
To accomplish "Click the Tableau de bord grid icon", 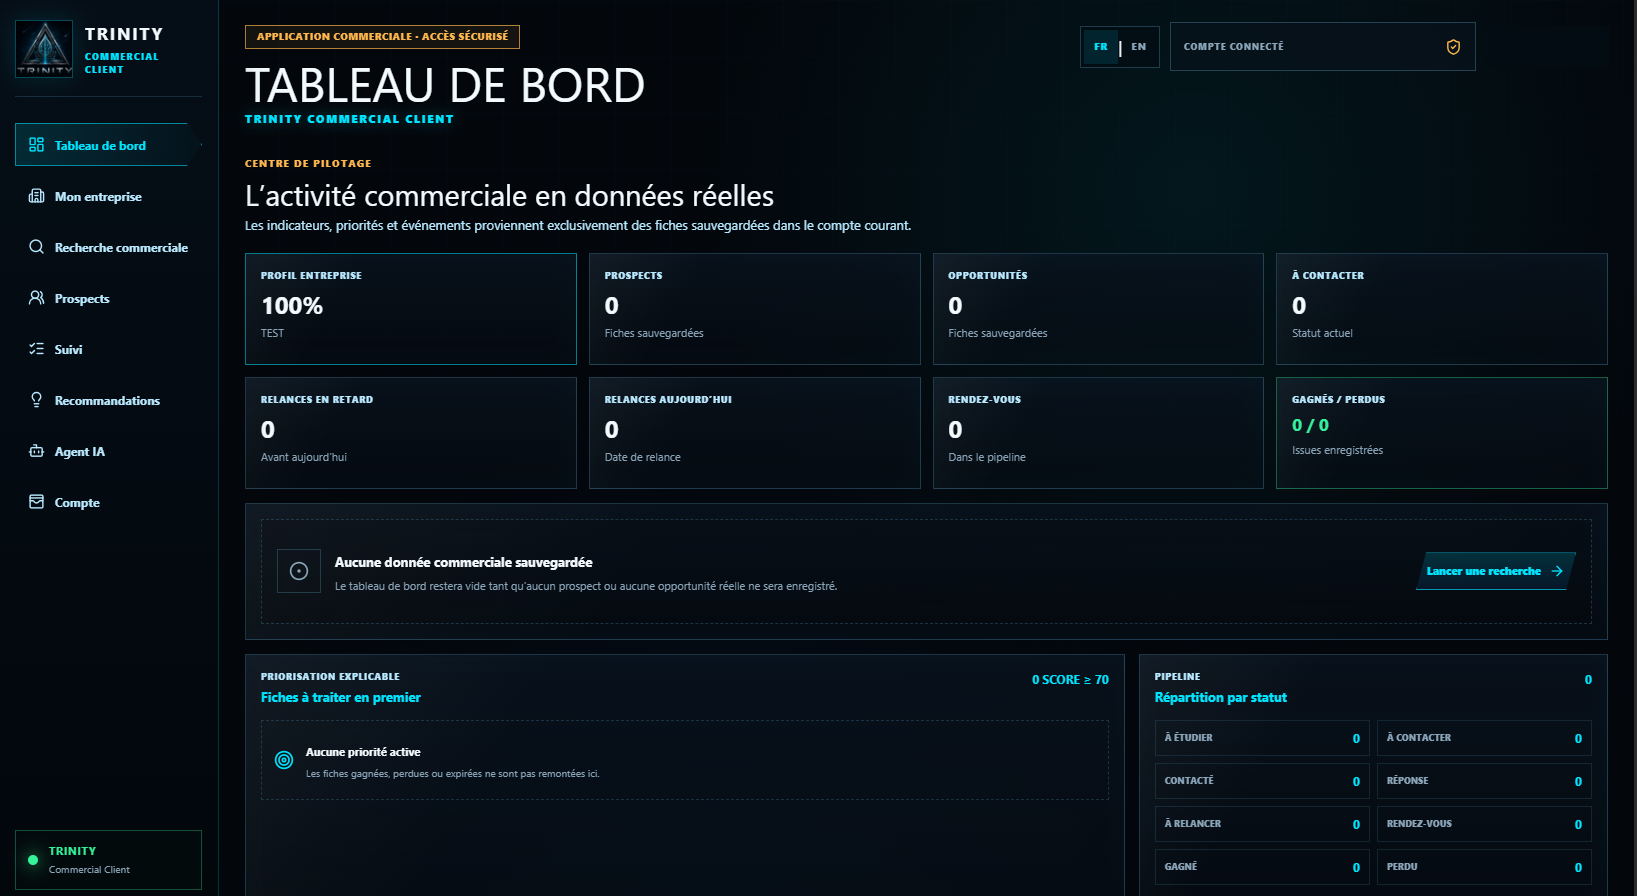I will pyautogui.click(x=37, y=145).
